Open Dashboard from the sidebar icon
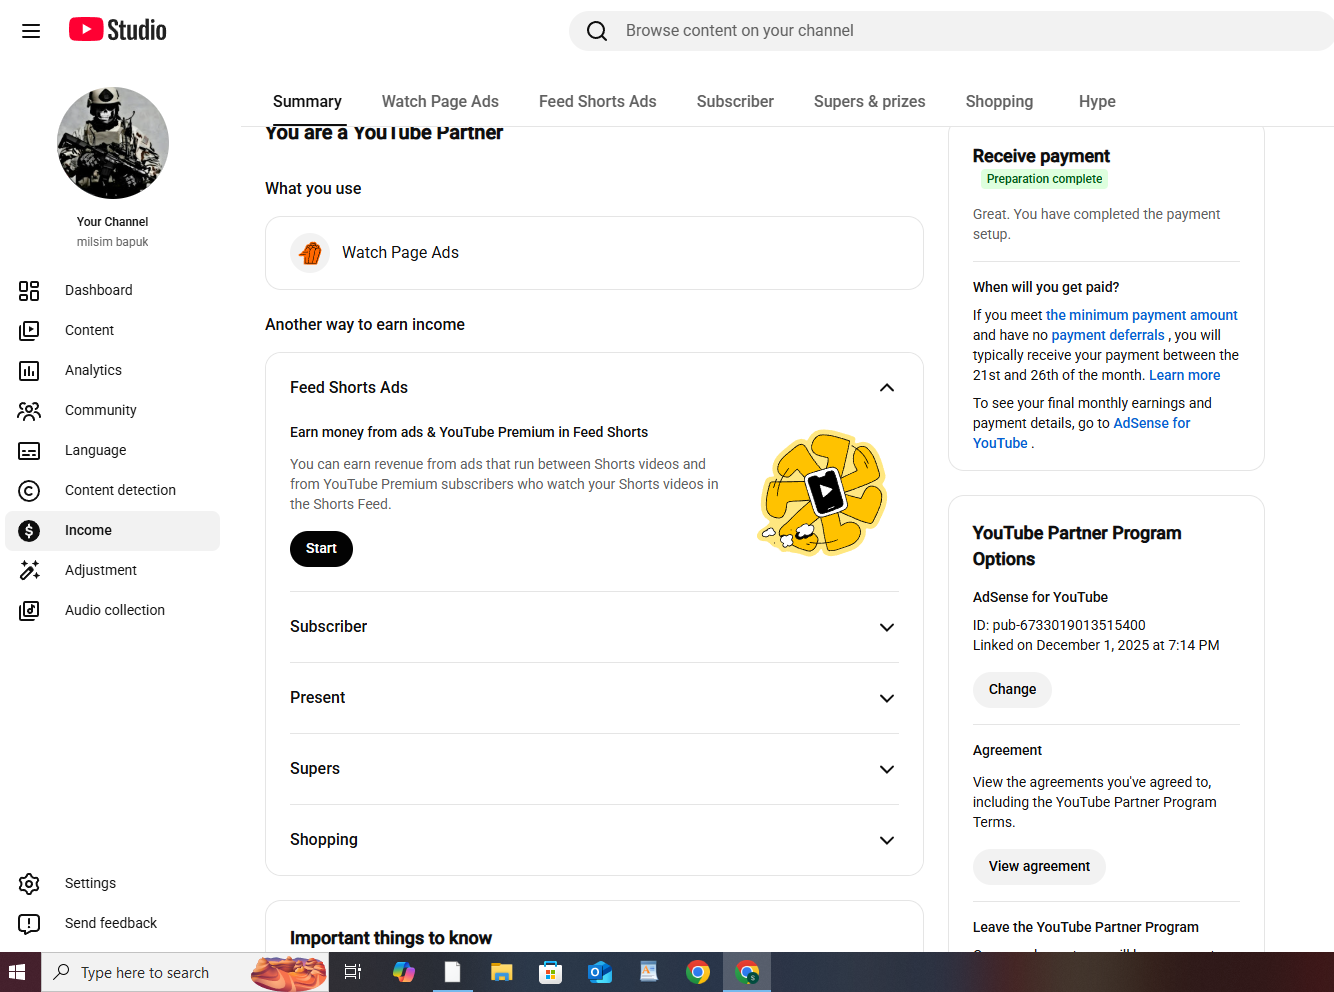The width and height of the screenshot is (1334, 992). point(29,290)
